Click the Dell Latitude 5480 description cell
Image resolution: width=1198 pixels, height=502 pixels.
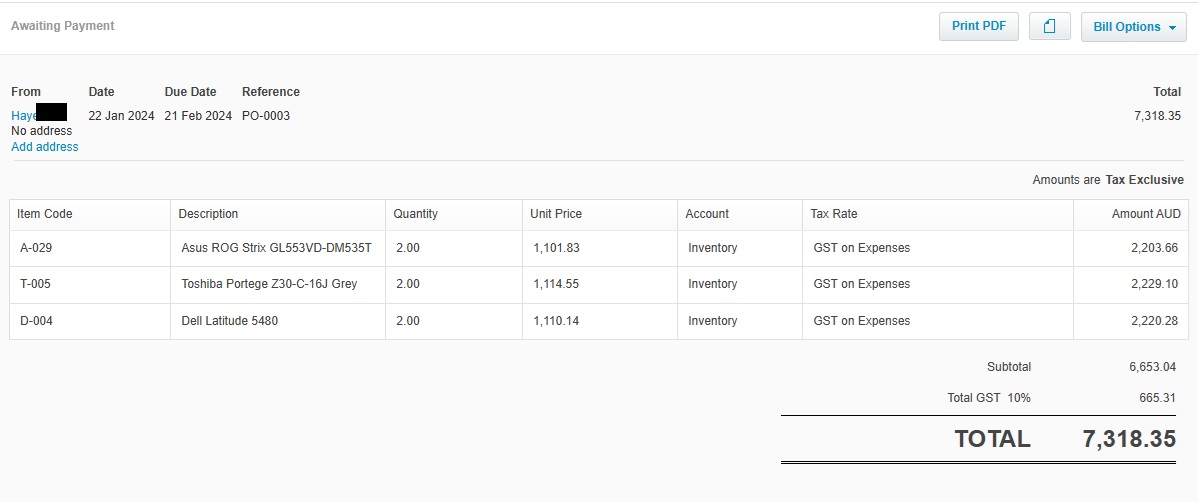tap(230, 321)
